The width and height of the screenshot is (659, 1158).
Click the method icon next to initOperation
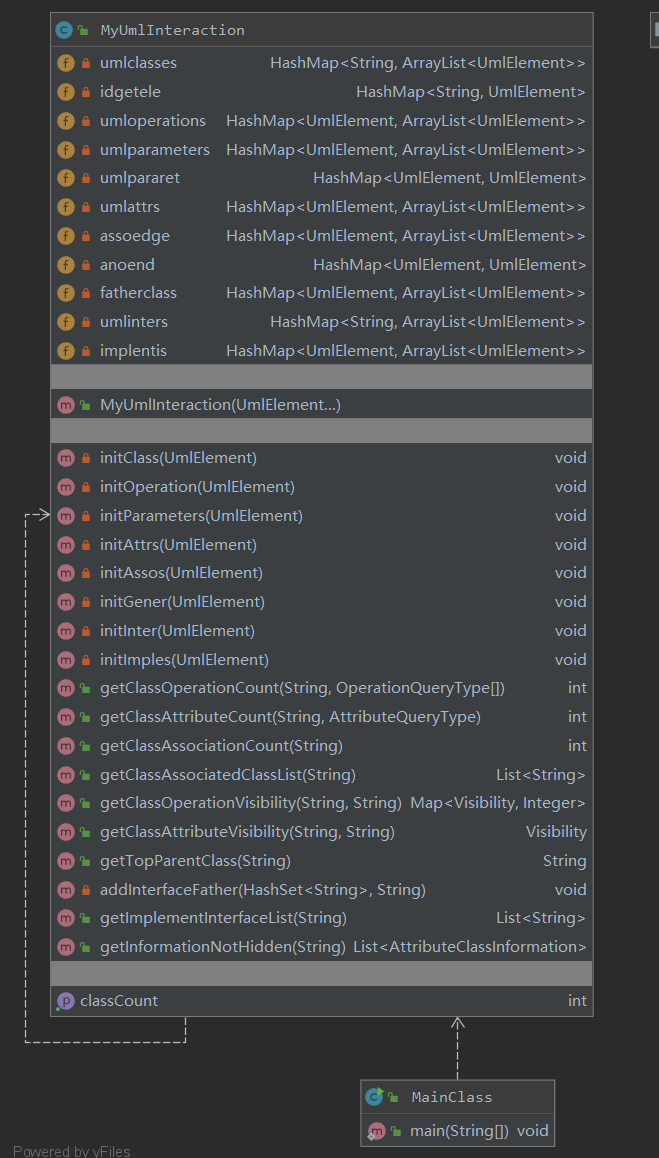66,487
